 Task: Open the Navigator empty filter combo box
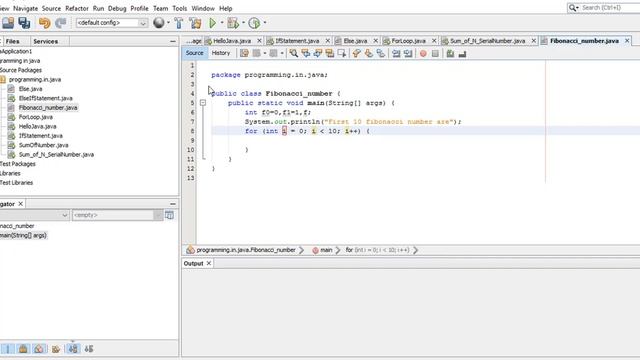pos(118,215)
